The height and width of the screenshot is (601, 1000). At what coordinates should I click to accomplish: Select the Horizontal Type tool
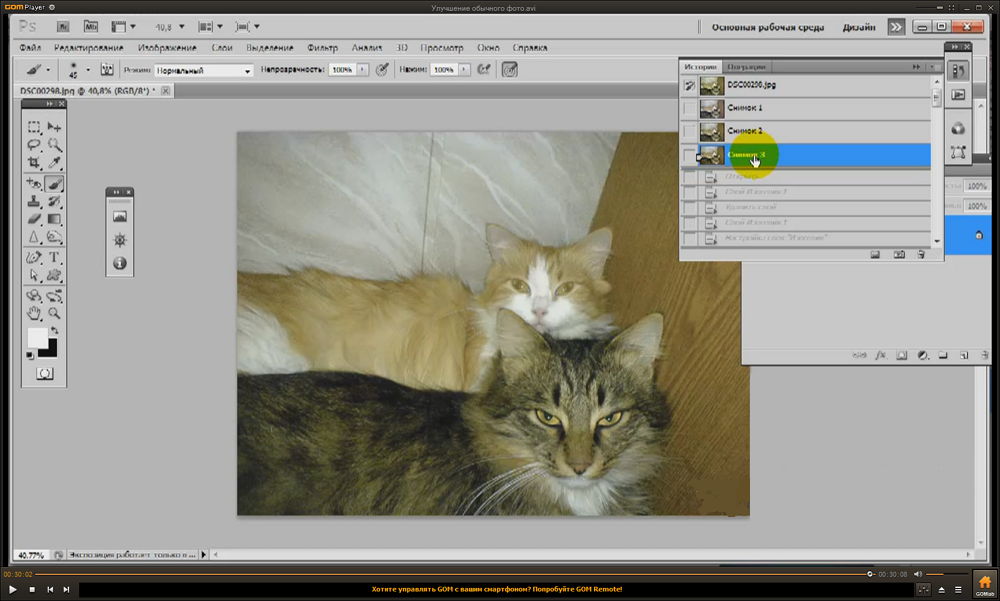pyautogui.click(x=55, y=258)
